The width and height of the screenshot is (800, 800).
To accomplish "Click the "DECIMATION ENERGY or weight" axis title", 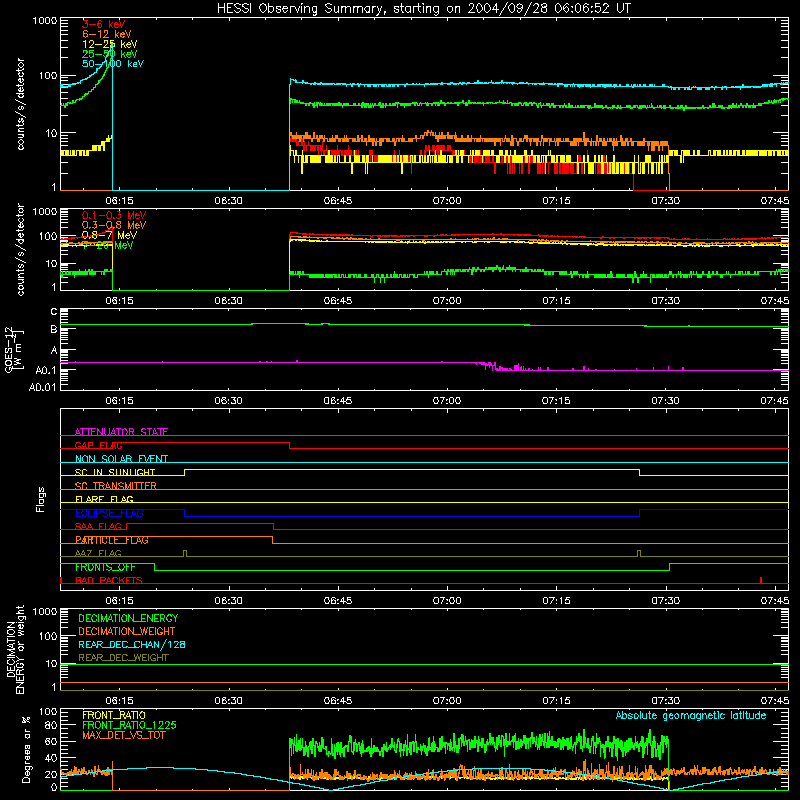I will 15,649.
